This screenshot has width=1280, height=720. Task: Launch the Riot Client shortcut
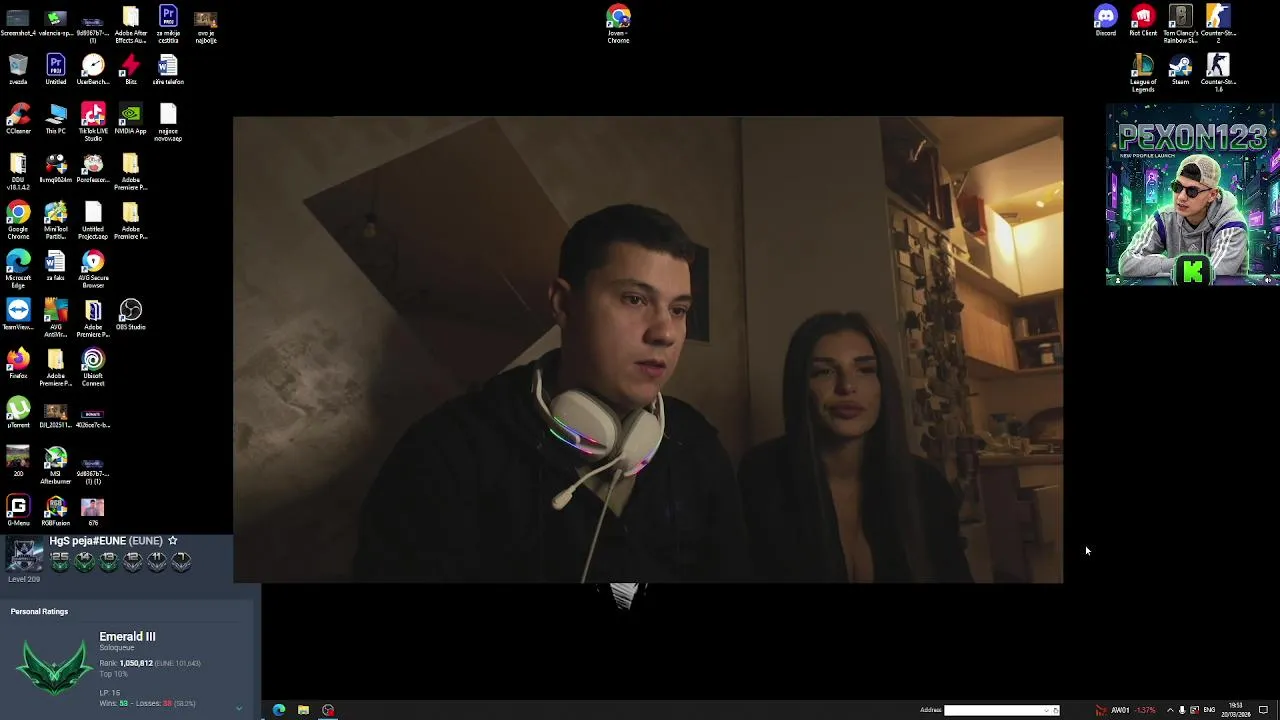(1143, 20)
